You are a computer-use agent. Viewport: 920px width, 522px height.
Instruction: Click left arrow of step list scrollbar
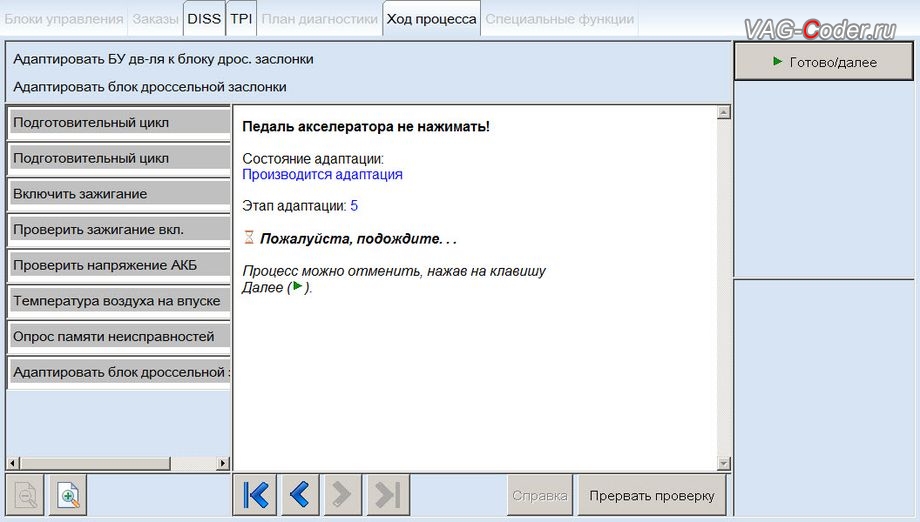[13, 463]
